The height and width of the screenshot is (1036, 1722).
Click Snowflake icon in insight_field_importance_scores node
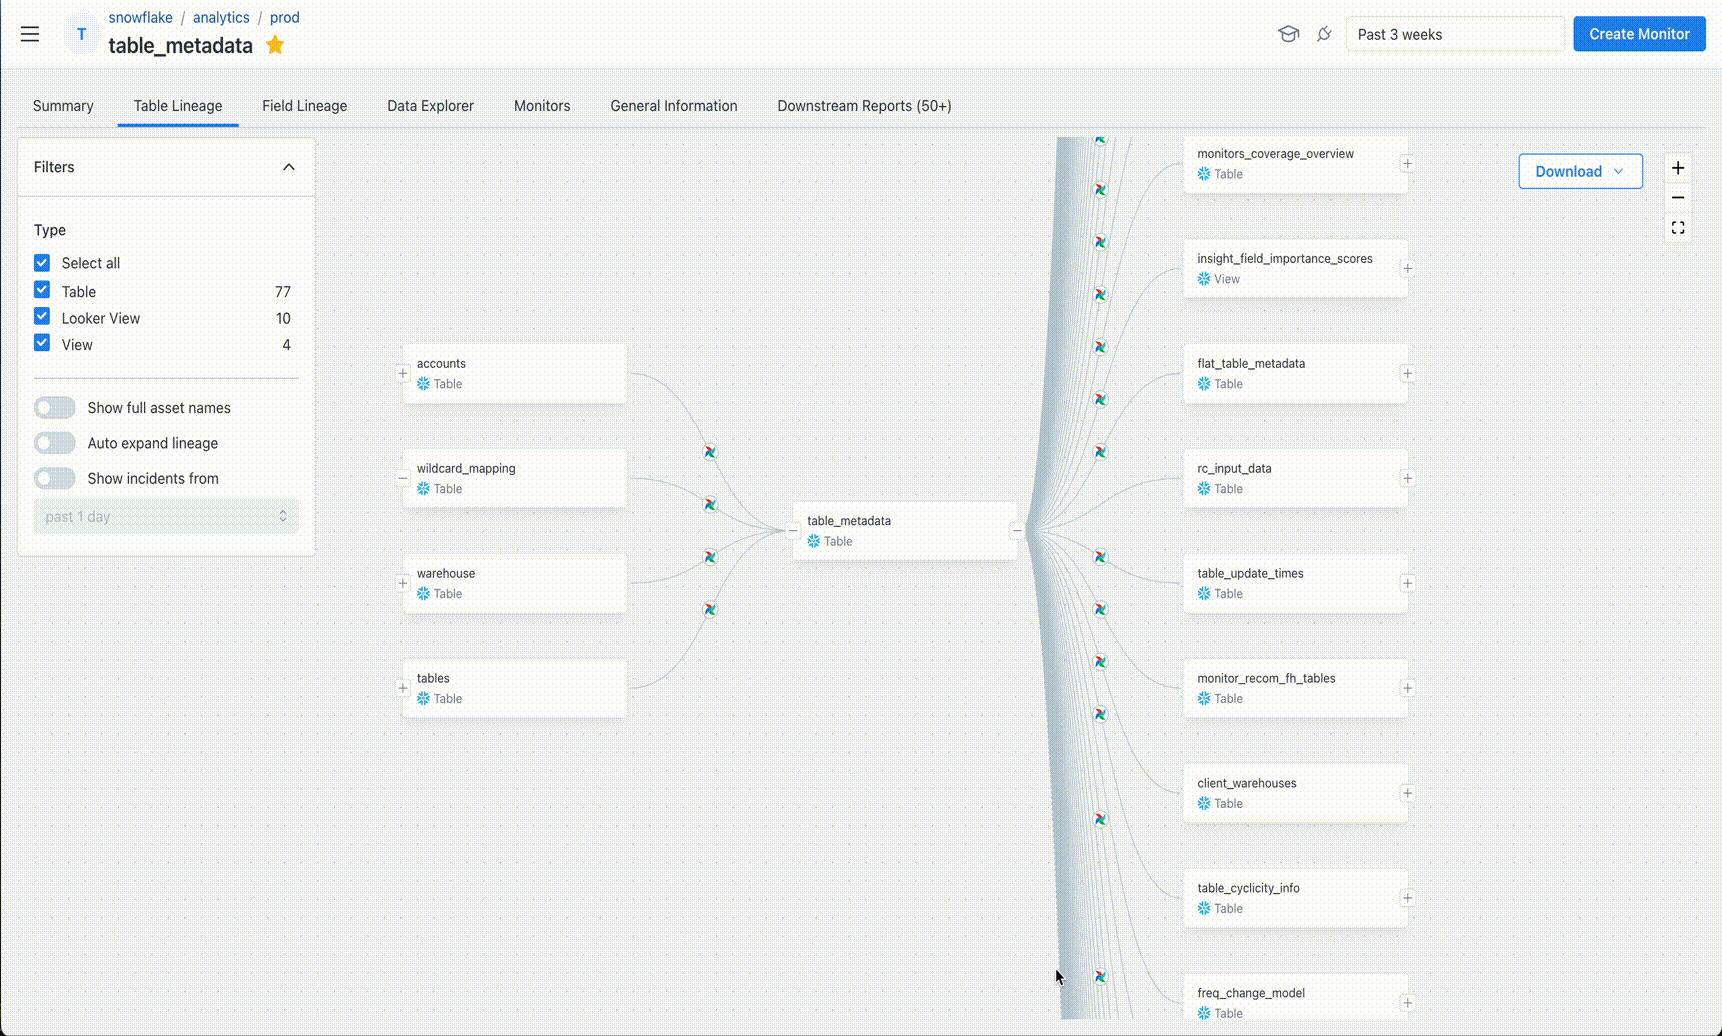coord(1204,279)
